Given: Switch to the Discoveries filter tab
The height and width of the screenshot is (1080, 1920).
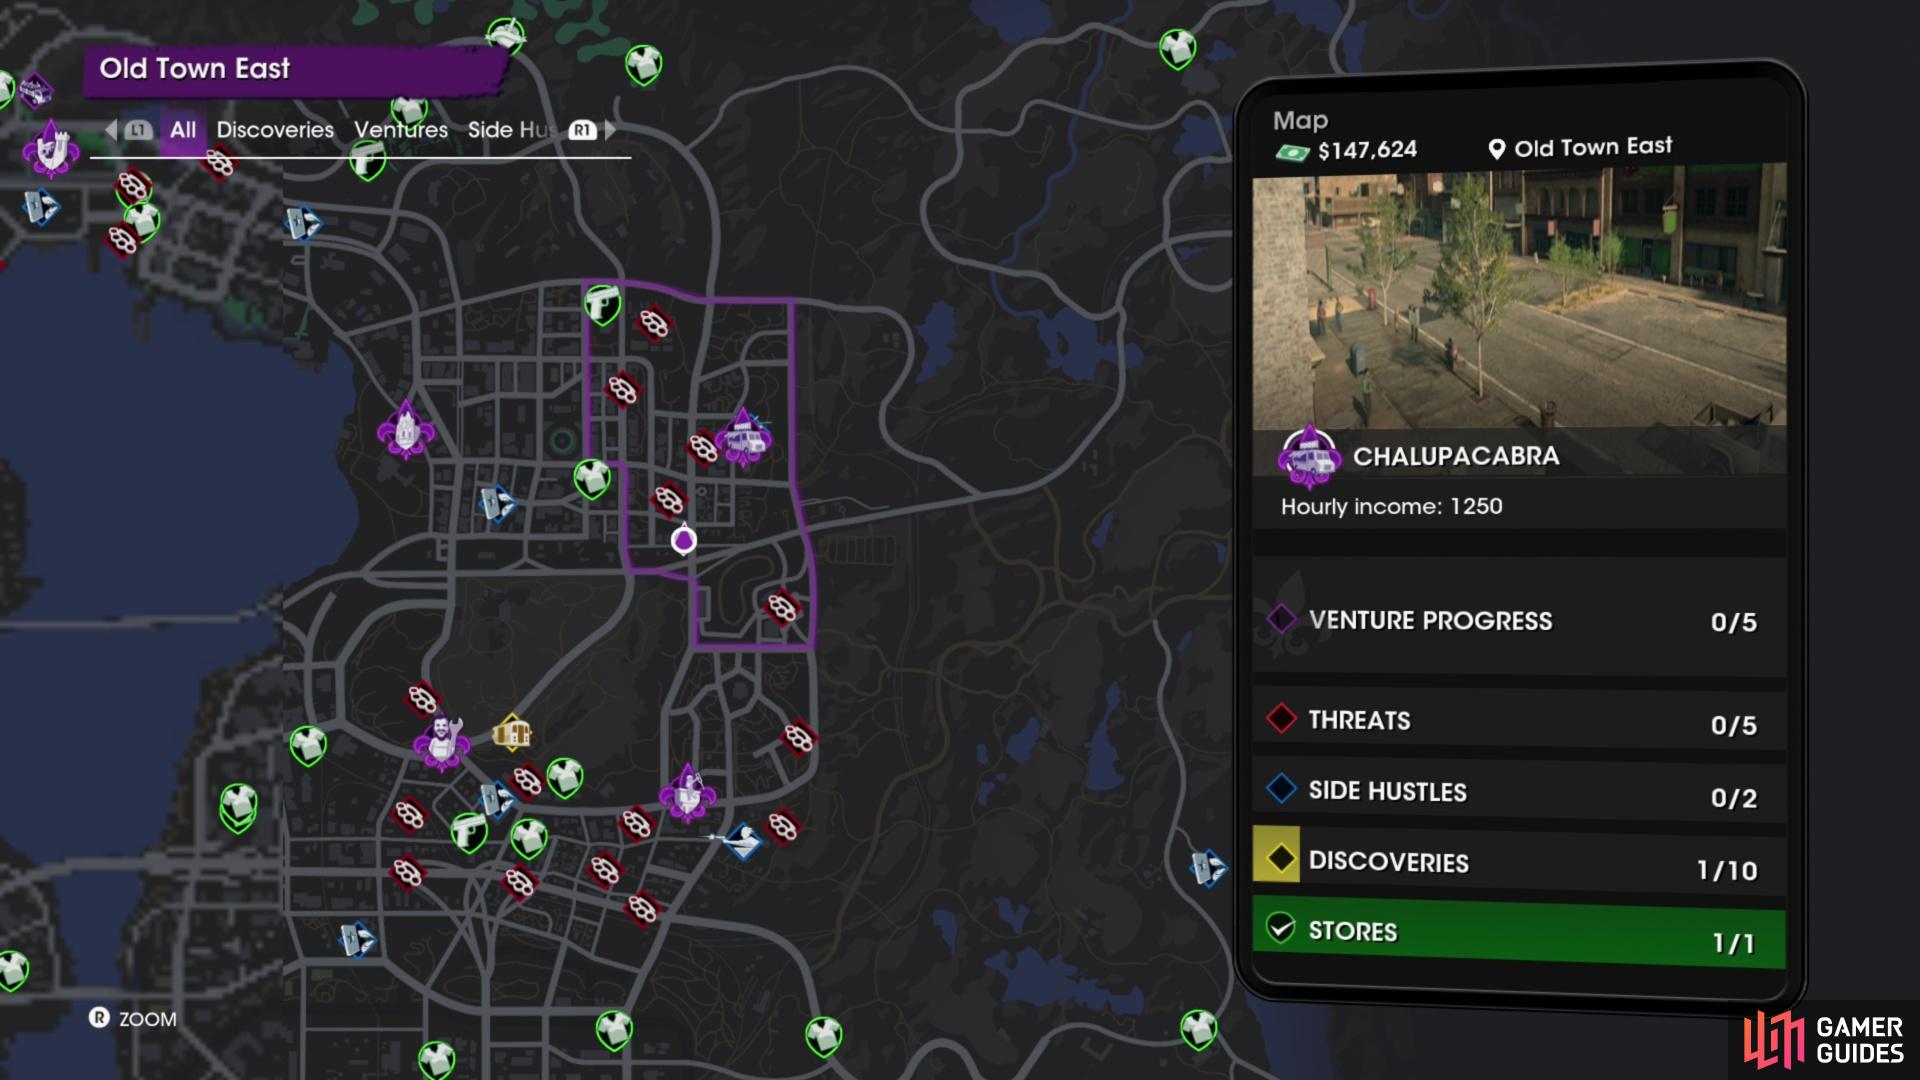Looking at the screenshot, I should click(x=275, y=130).
